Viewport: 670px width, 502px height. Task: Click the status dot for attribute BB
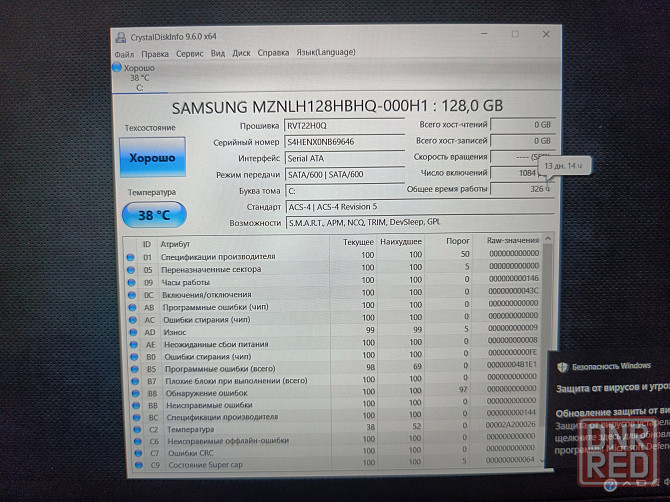point(136,405)
